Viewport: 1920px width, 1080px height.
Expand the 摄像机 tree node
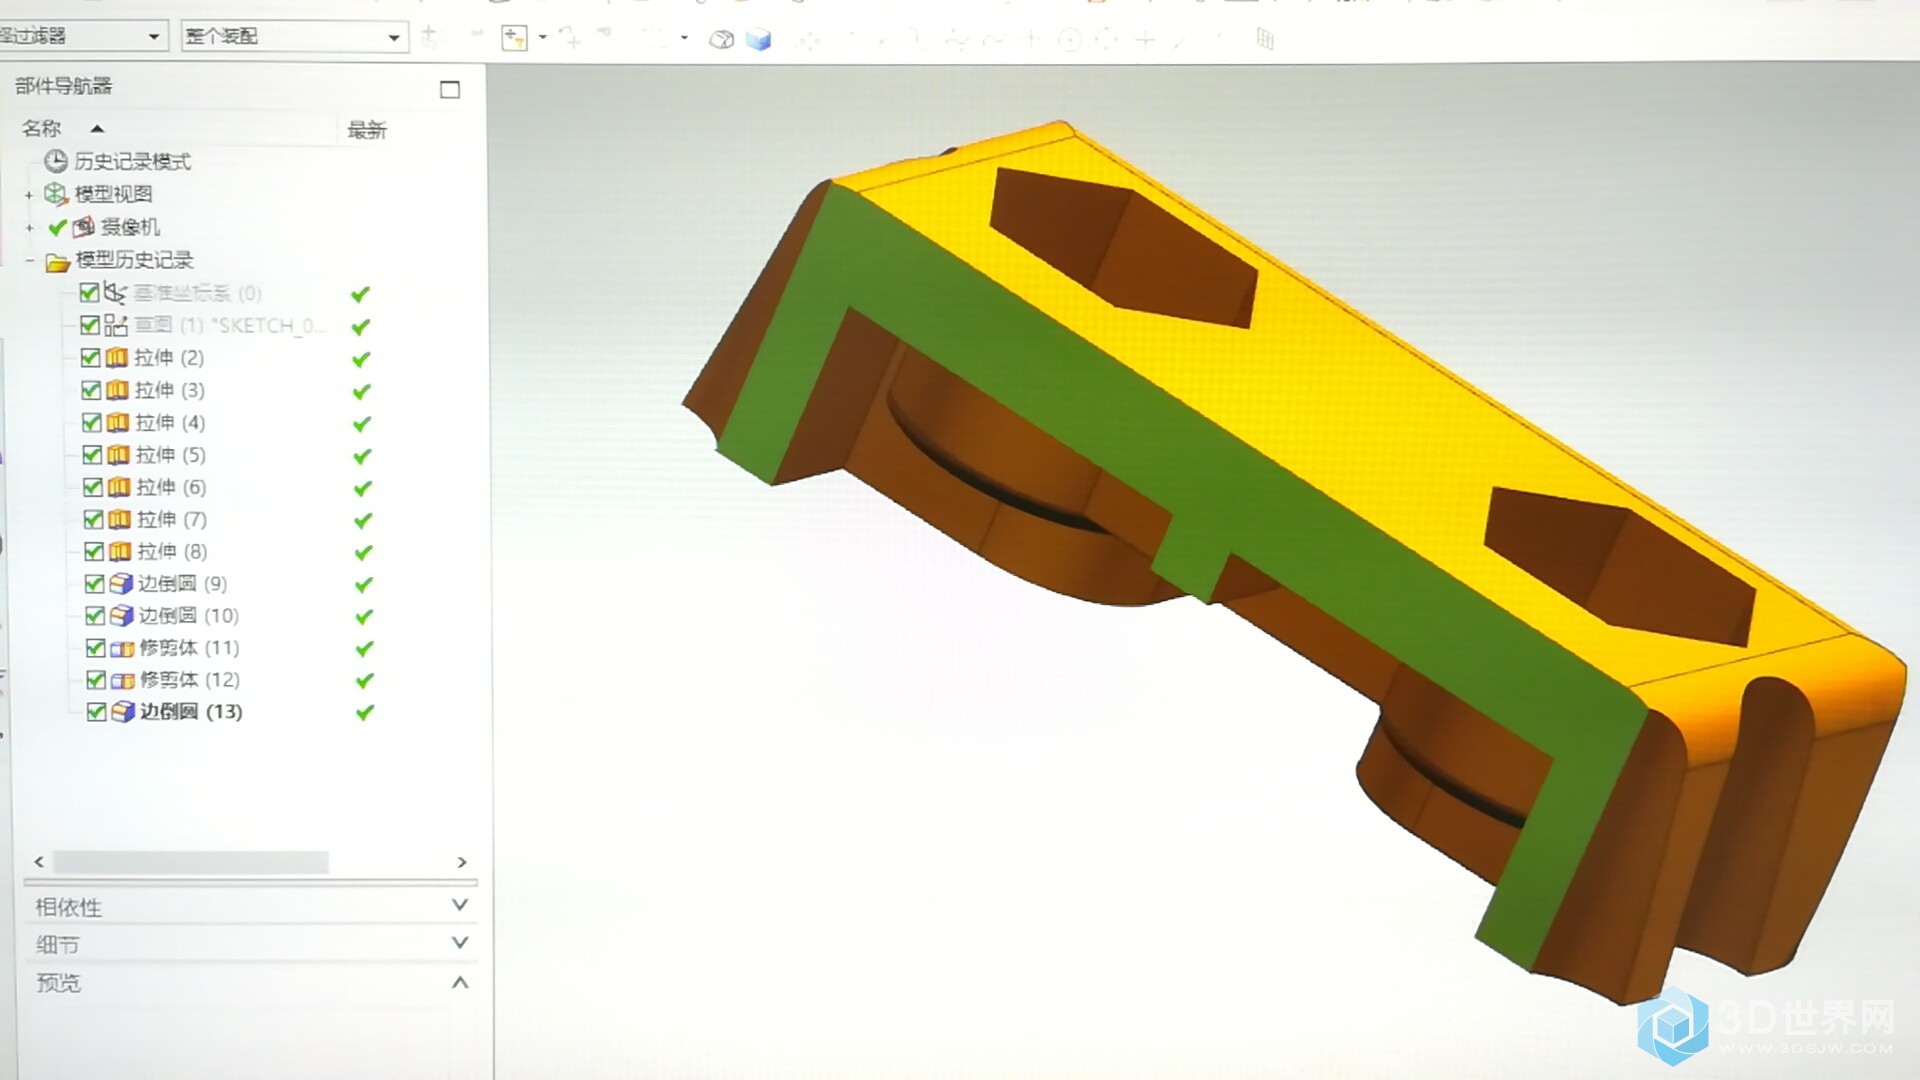click(x=29, y=228)
